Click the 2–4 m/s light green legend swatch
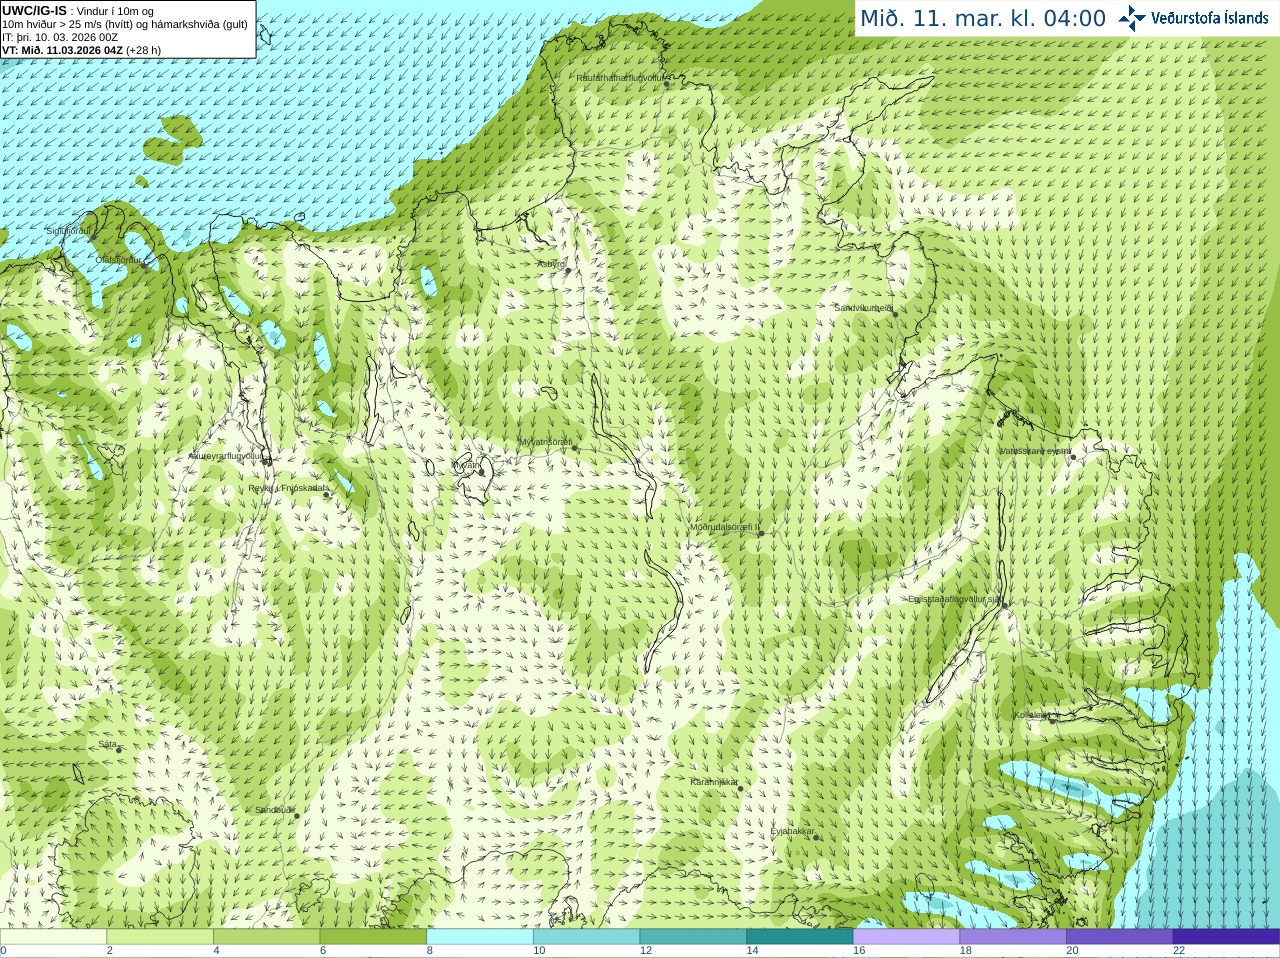Viewport: 1280px width, 958px height. point(160,937)
